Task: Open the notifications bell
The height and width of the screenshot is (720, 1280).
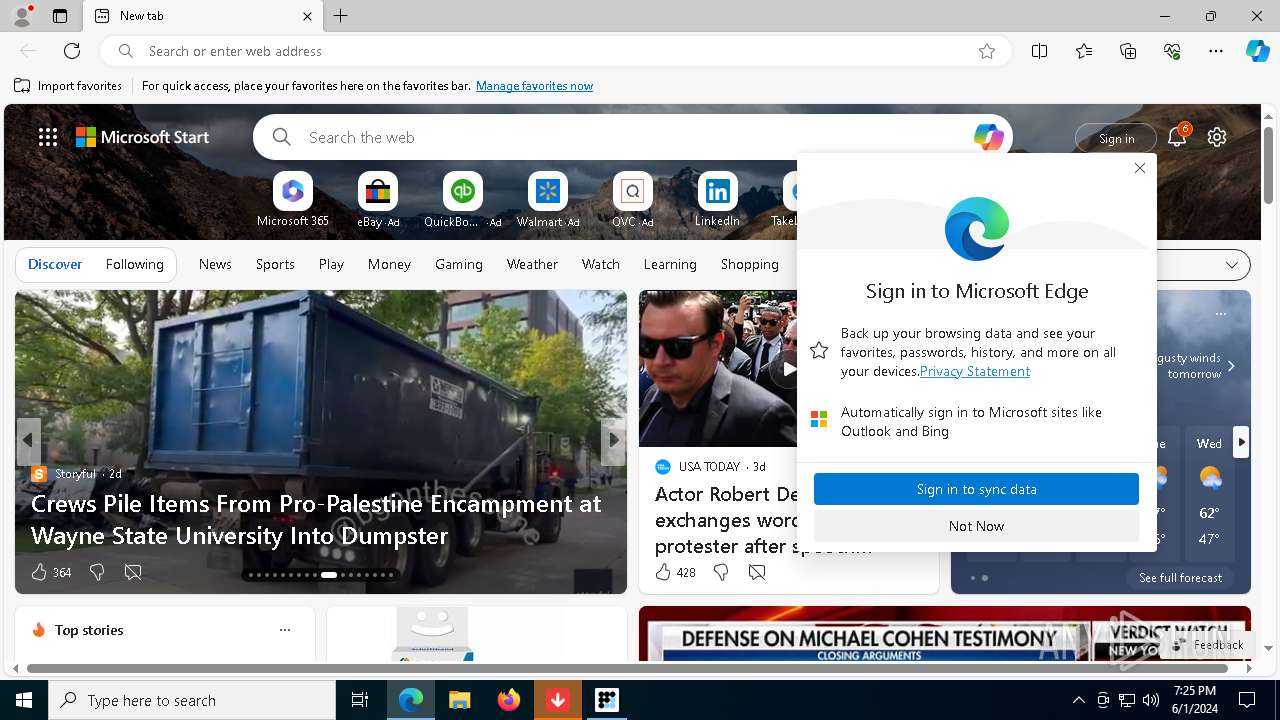Action: [1177, 137]
